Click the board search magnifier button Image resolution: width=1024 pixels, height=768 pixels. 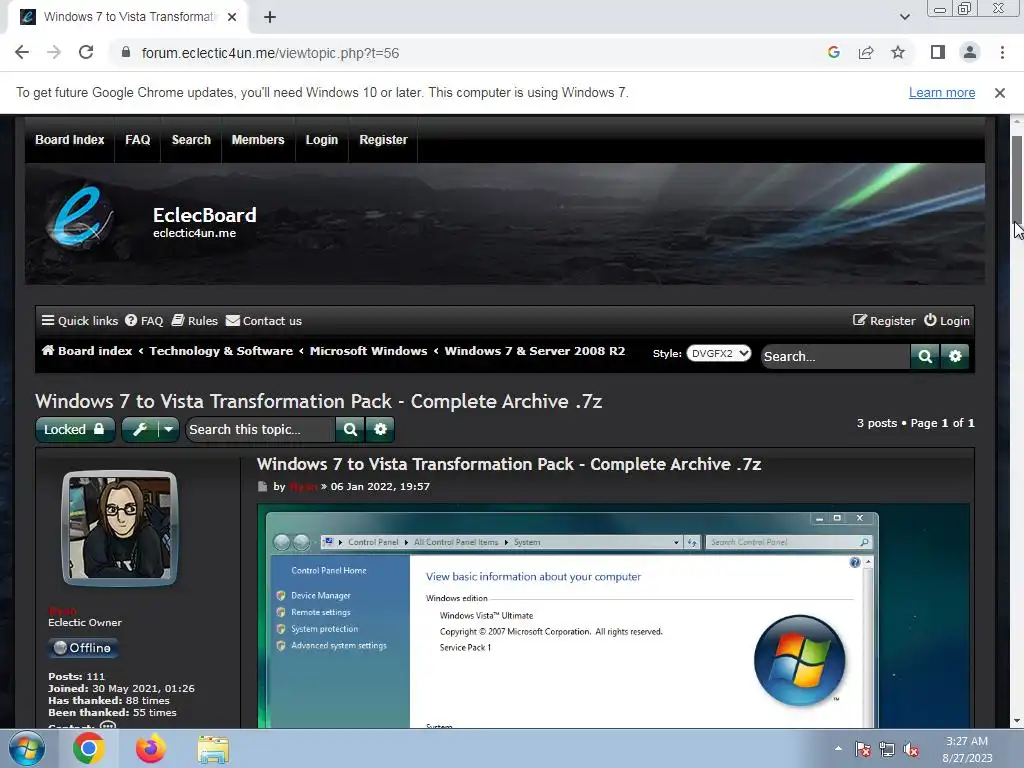click(925, 356)
